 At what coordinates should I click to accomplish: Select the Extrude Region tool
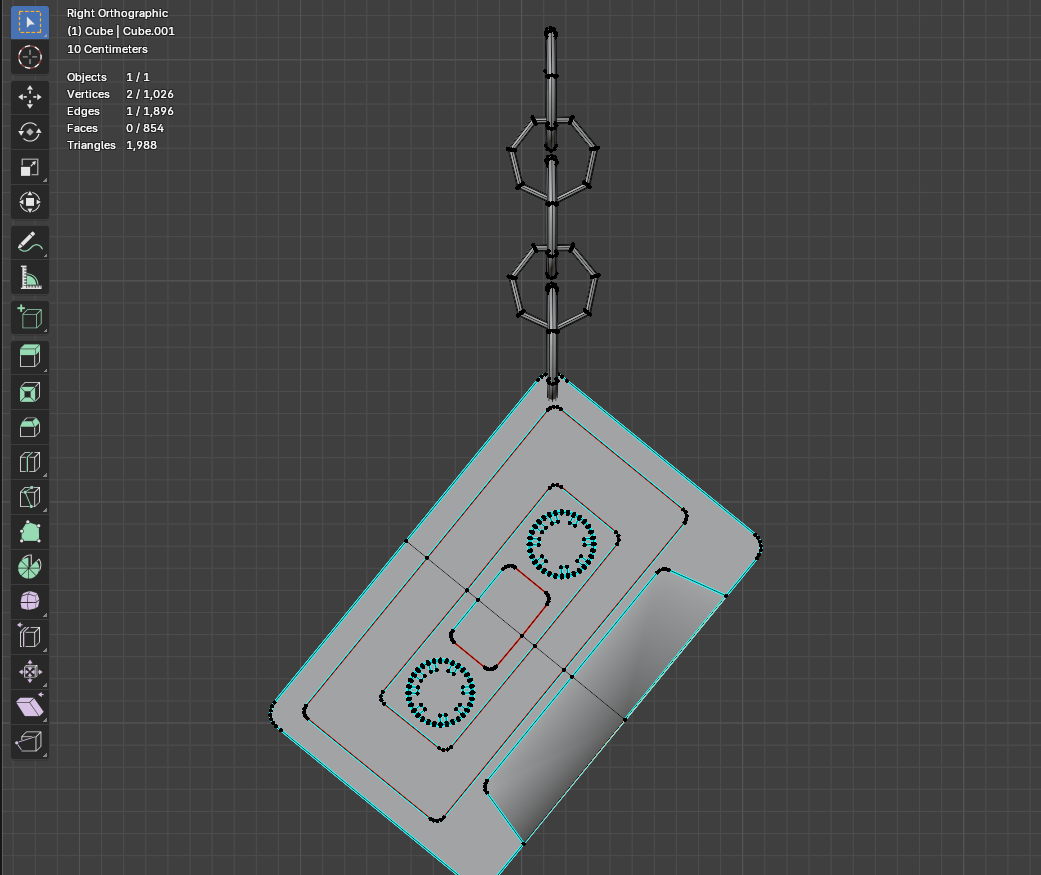pyautogui.click(x=30, y=357)
